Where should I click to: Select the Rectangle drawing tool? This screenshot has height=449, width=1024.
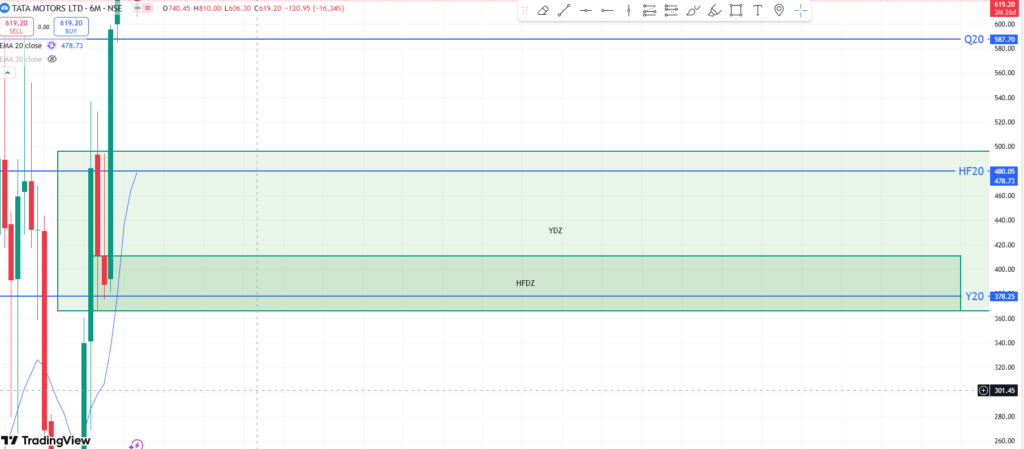pyautogui.click(x=736, y=10)
